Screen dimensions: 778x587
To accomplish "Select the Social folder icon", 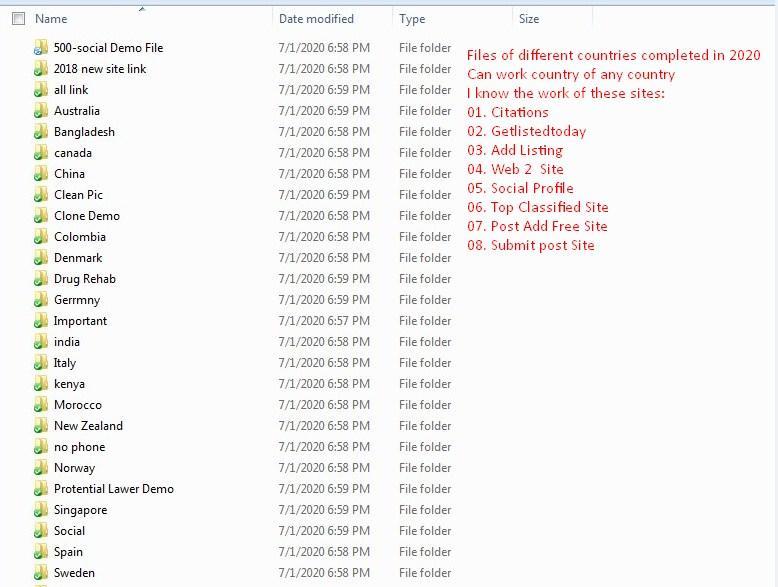I will click(41, 531).
